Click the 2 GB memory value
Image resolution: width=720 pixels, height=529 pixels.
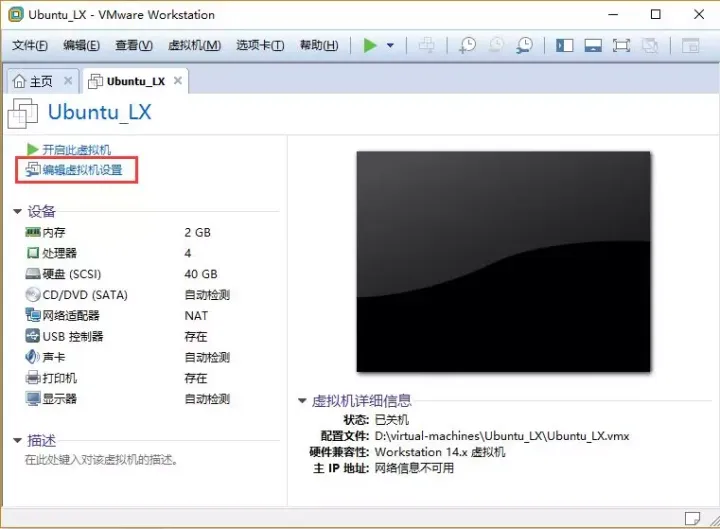coord(197,232)
